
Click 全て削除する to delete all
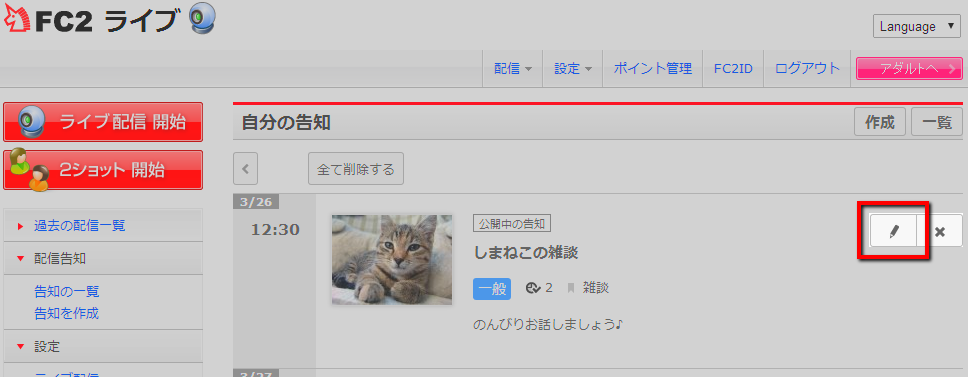[x=356, y=168]
